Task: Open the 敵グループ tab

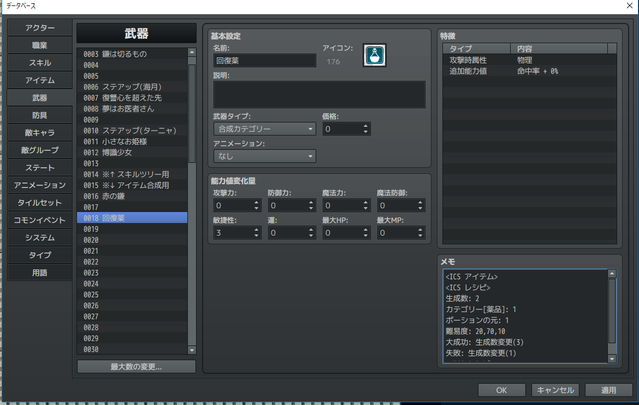Action: coord(40,150)
